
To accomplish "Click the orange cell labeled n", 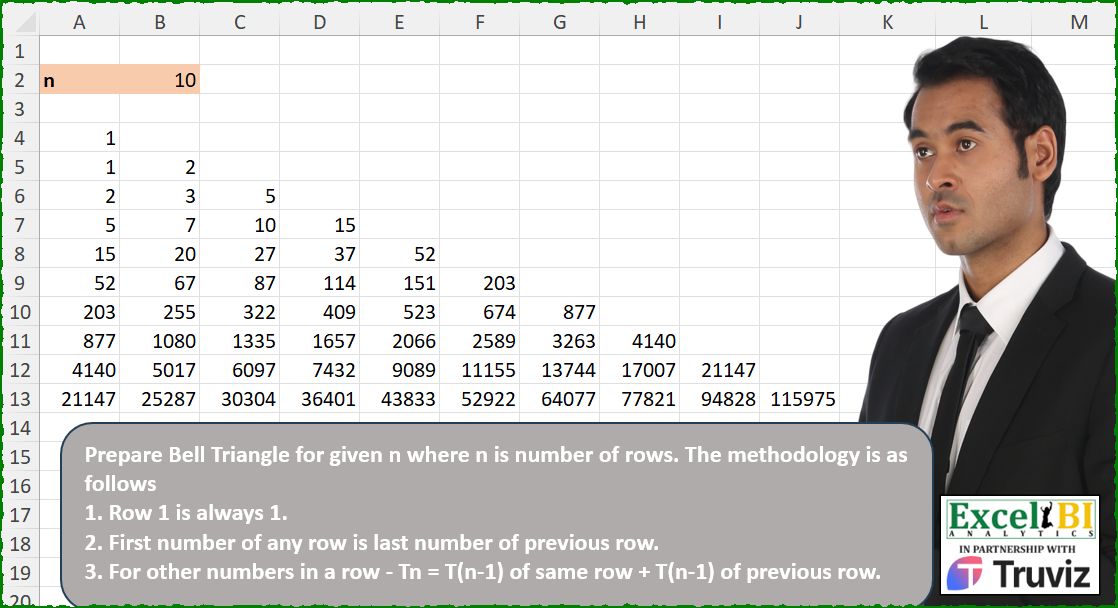I will coord(79,80).
